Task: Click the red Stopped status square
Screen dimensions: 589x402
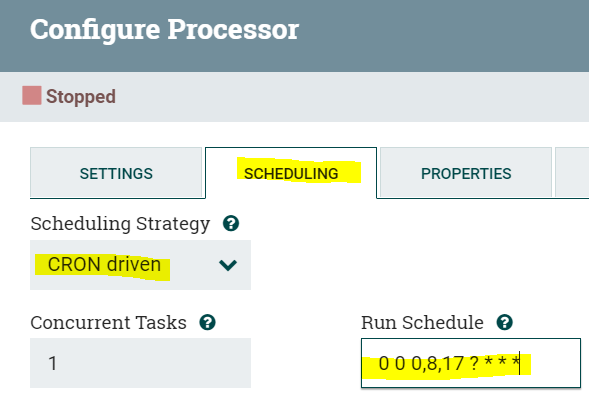Action: click(32, 95)
